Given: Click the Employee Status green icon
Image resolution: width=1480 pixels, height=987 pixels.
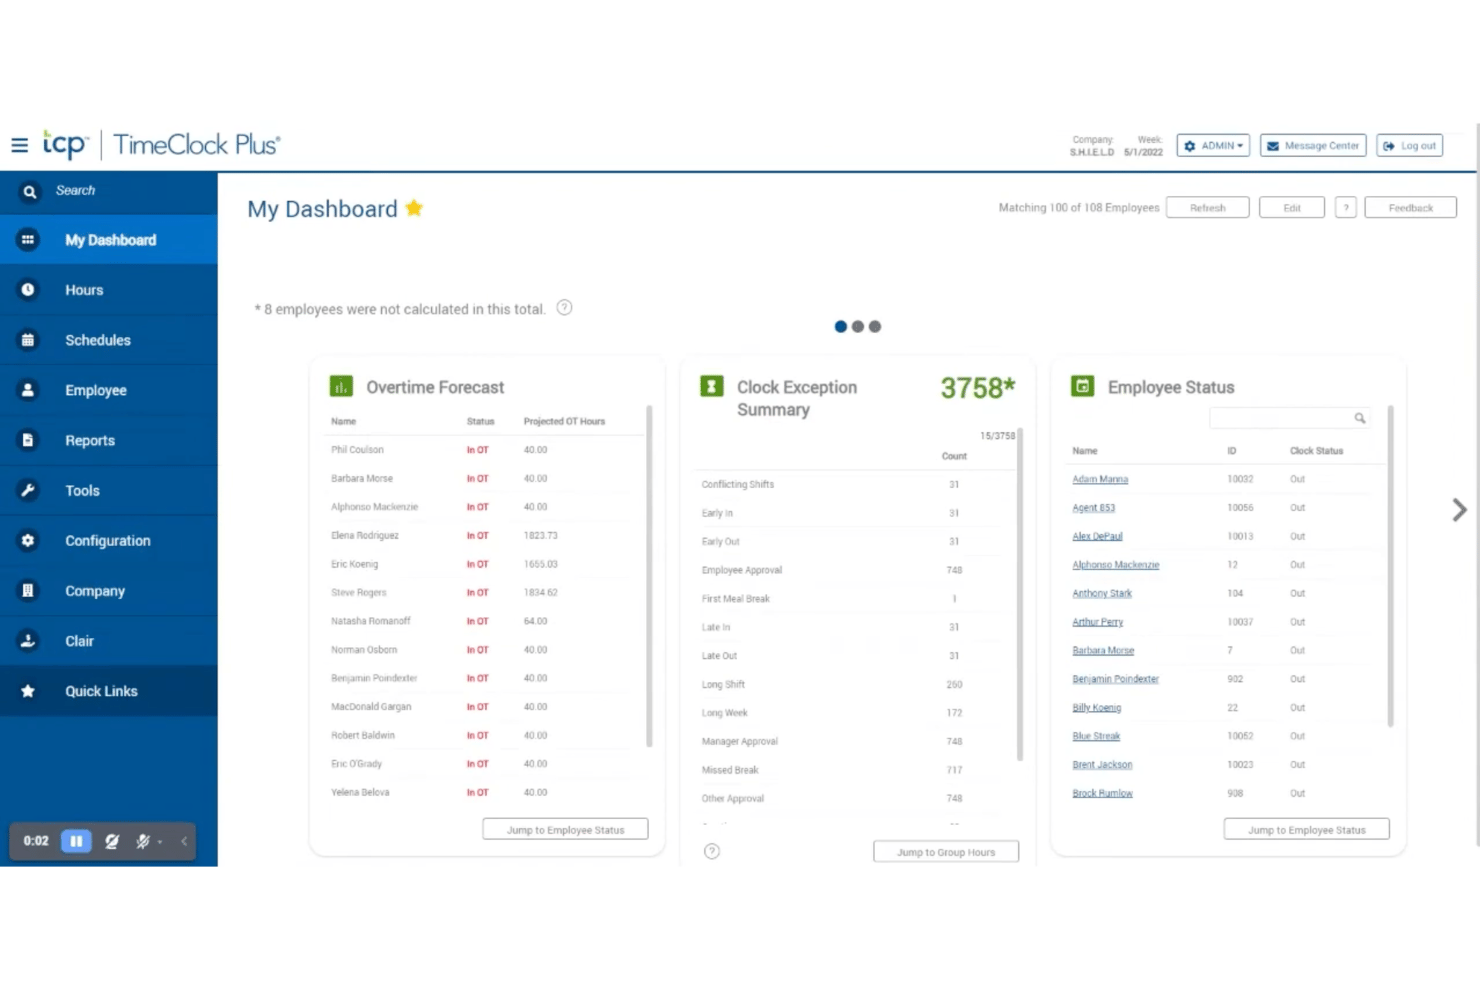Looking at the screenshot, I should tap(1083, 386).
